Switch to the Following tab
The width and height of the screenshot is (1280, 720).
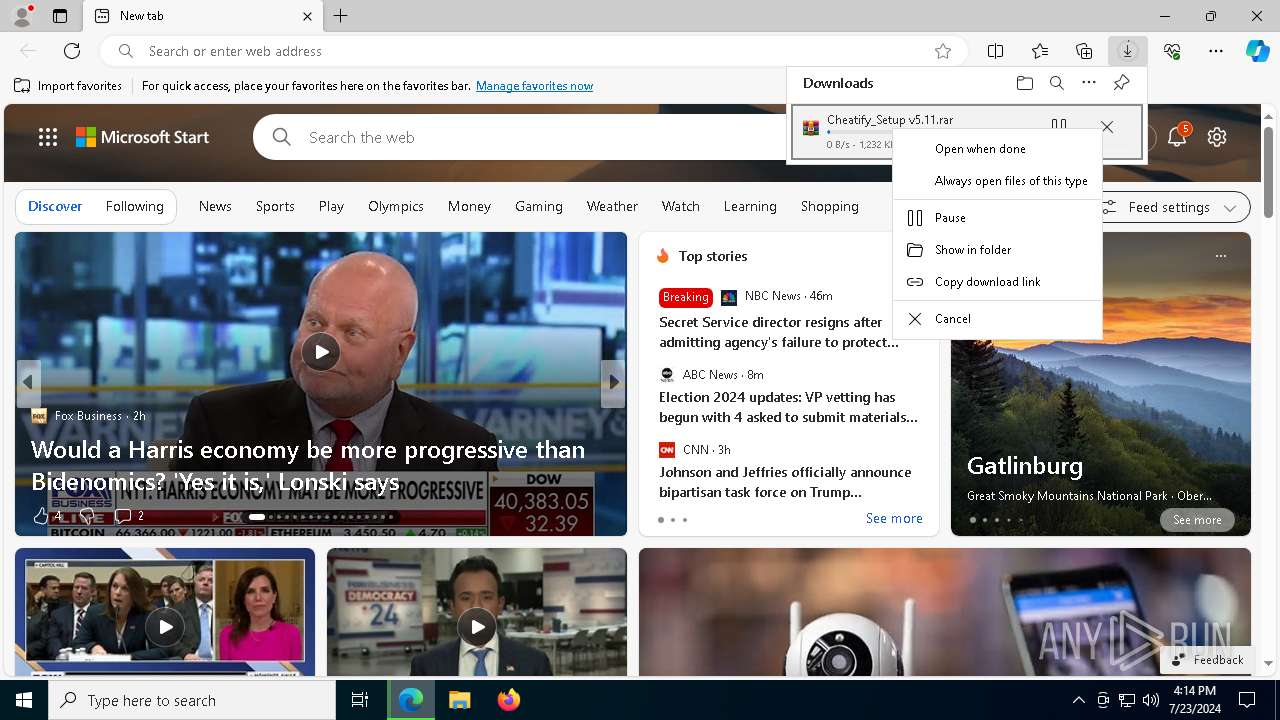click(x=134, y=206)
